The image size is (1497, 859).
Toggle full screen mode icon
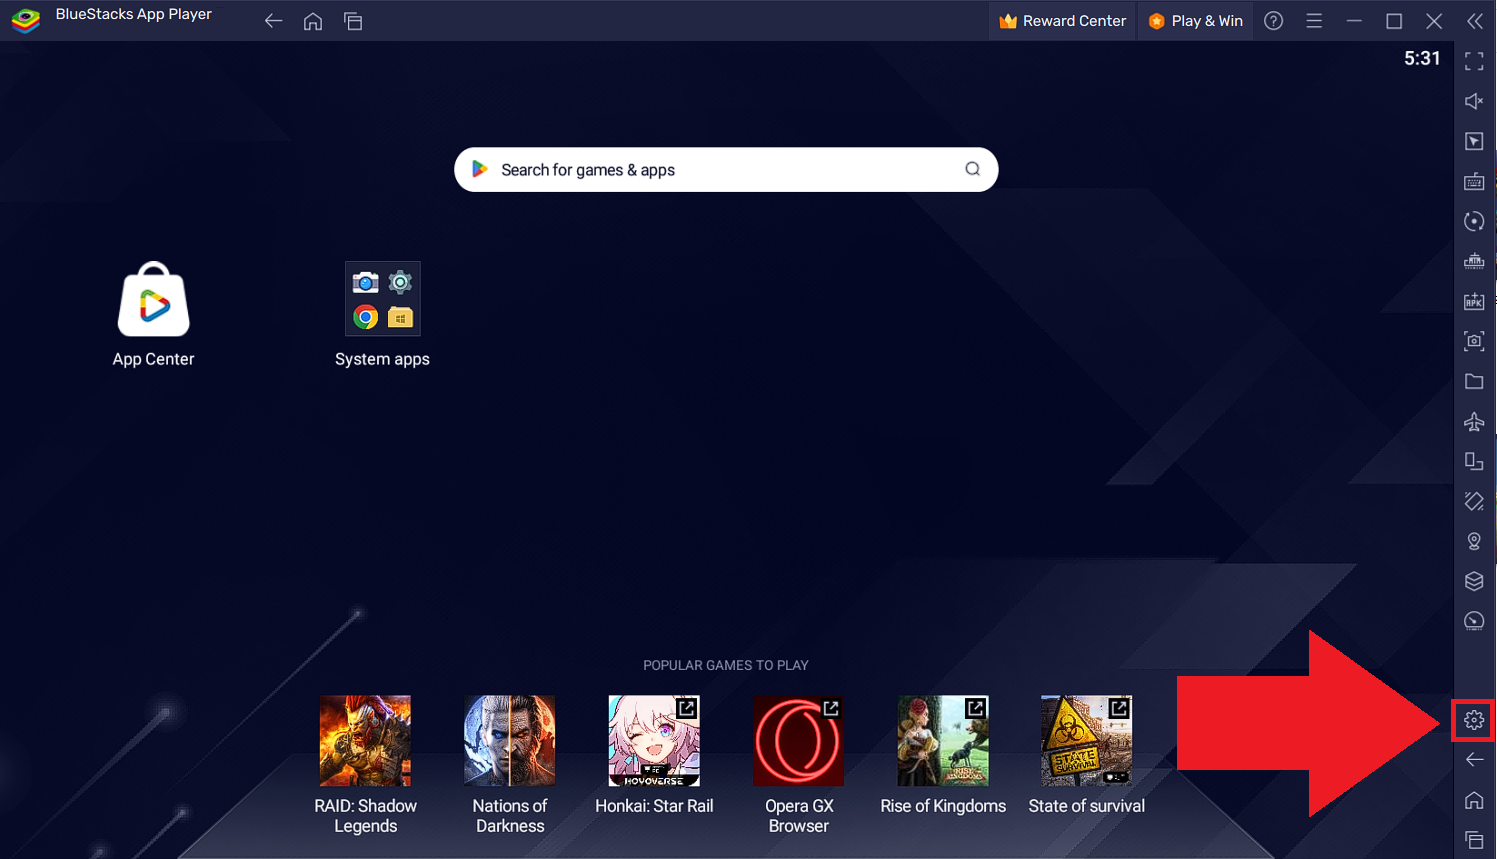[1473, 61]
